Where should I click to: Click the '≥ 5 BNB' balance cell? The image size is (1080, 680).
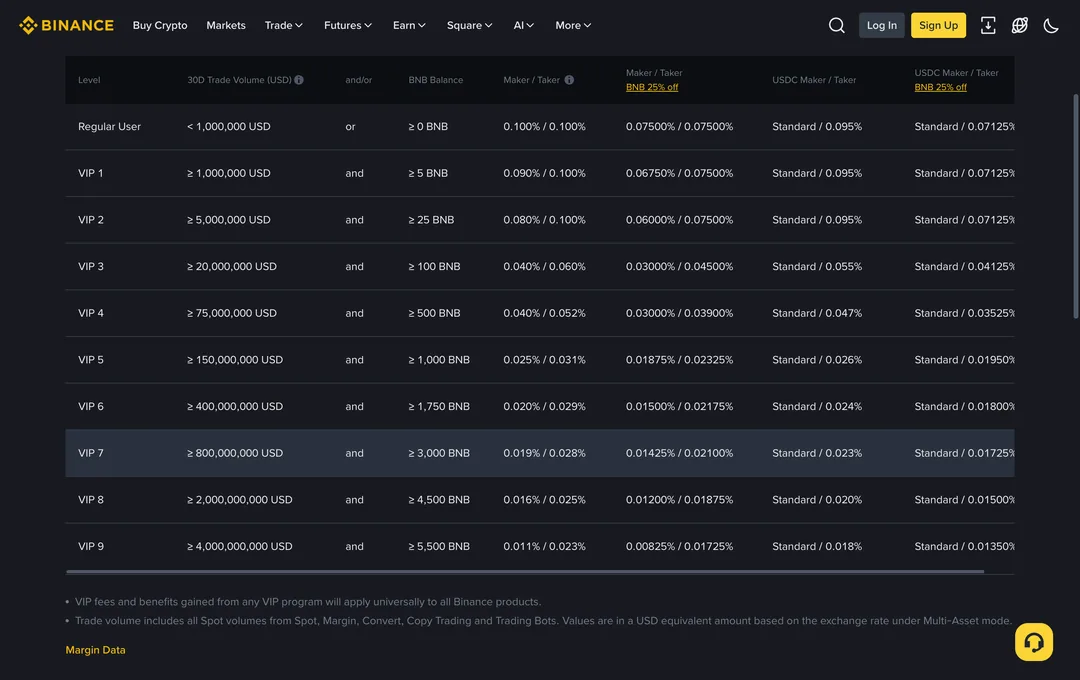tap(428, 174)
